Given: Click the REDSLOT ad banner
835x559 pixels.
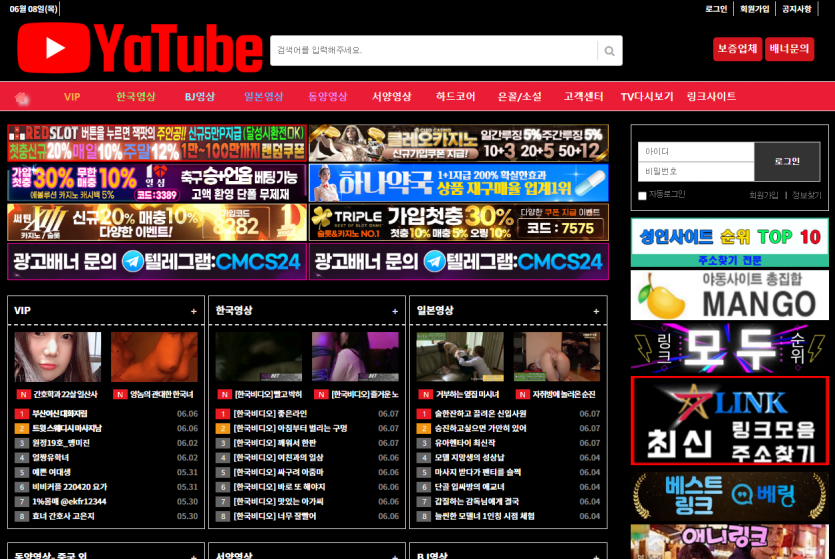Looking at the screenshot, I should [x=157, y=143].
